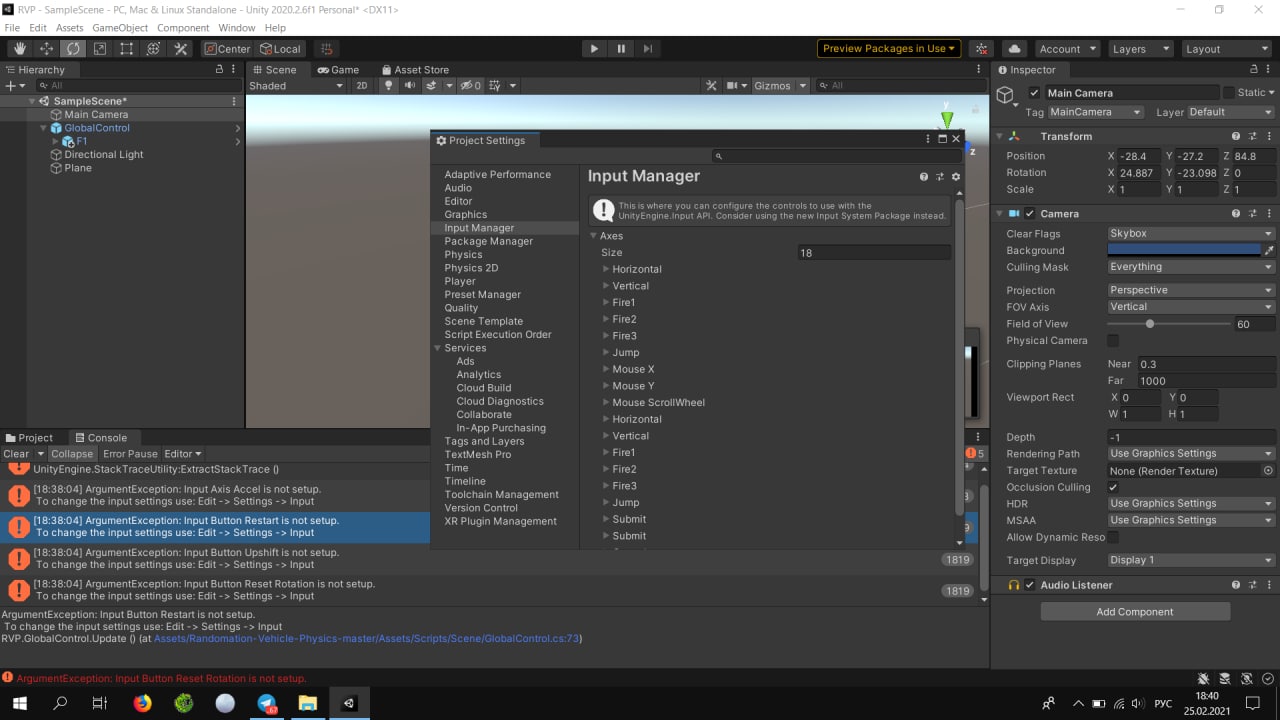Viewport: 1280px width, 720px height.
Task: Open Input Manager gear menu
Action: tap(956, 176)
